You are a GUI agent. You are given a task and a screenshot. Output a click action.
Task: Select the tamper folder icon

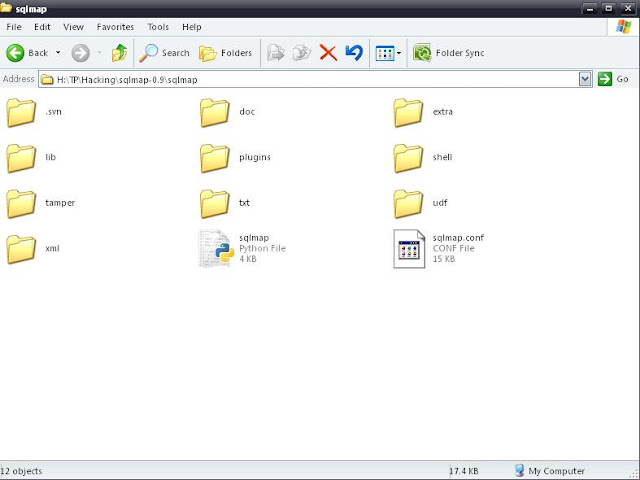pos(21,204)
